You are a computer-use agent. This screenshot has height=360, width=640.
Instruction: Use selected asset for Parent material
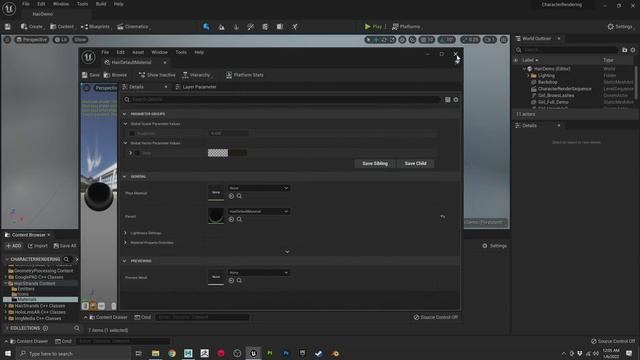tap(231, 220)
